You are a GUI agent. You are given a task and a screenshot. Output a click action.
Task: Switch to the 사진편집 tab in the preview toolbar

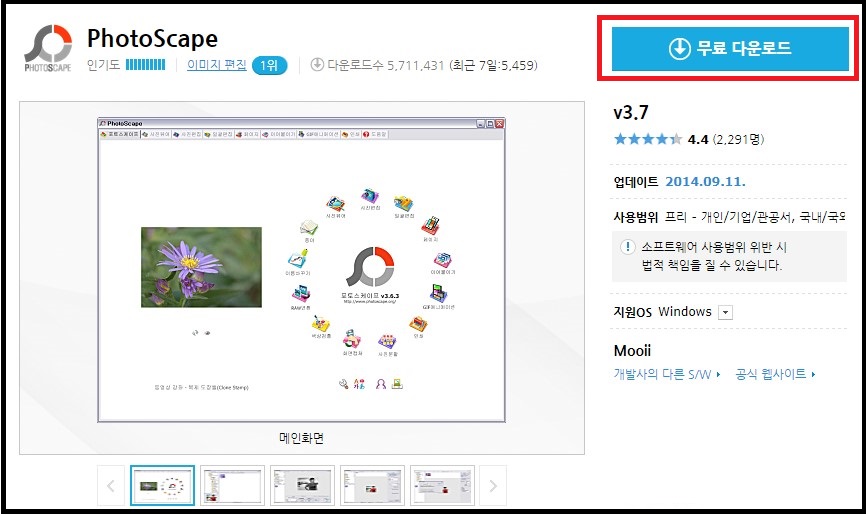coord(187,134)
